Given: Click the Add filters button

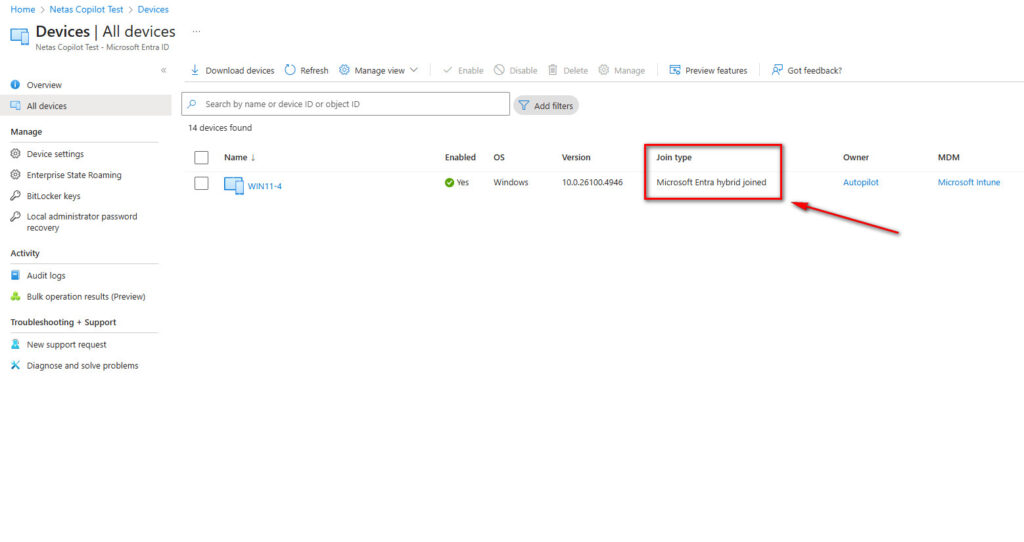Looking at the screenshot, I should click(x=546, y=105).
